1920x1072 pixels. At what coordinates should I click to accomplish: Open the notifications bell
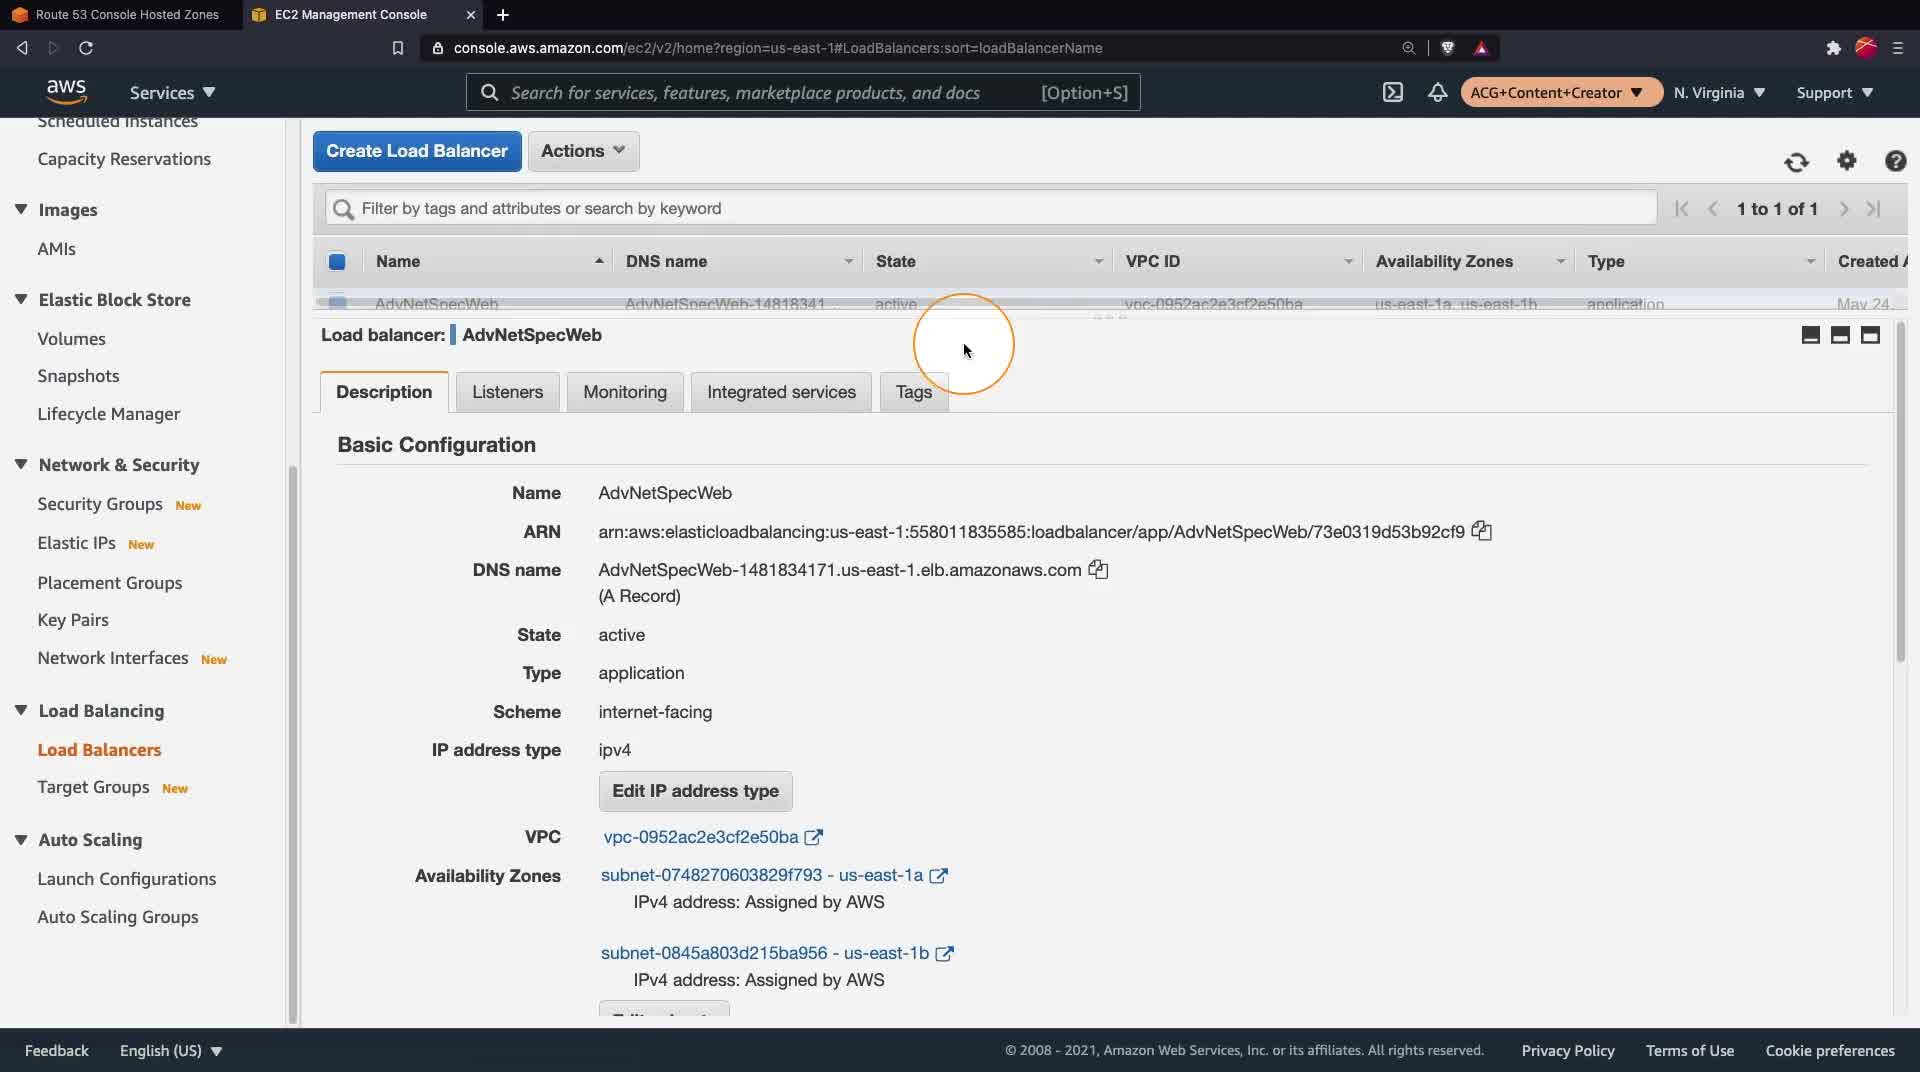1437,92
